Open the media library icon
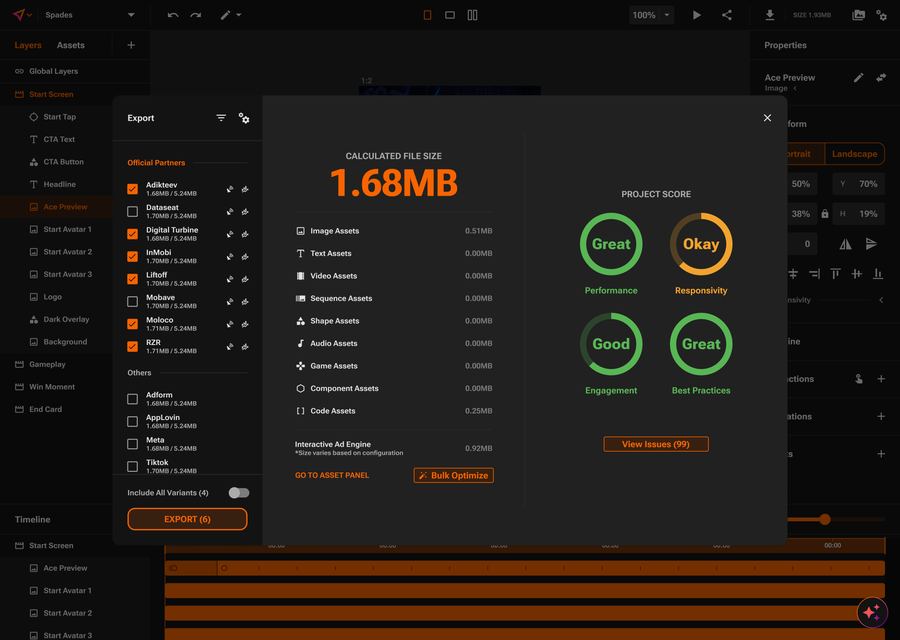This screenshot has width=900, height=640. [859, 15]
